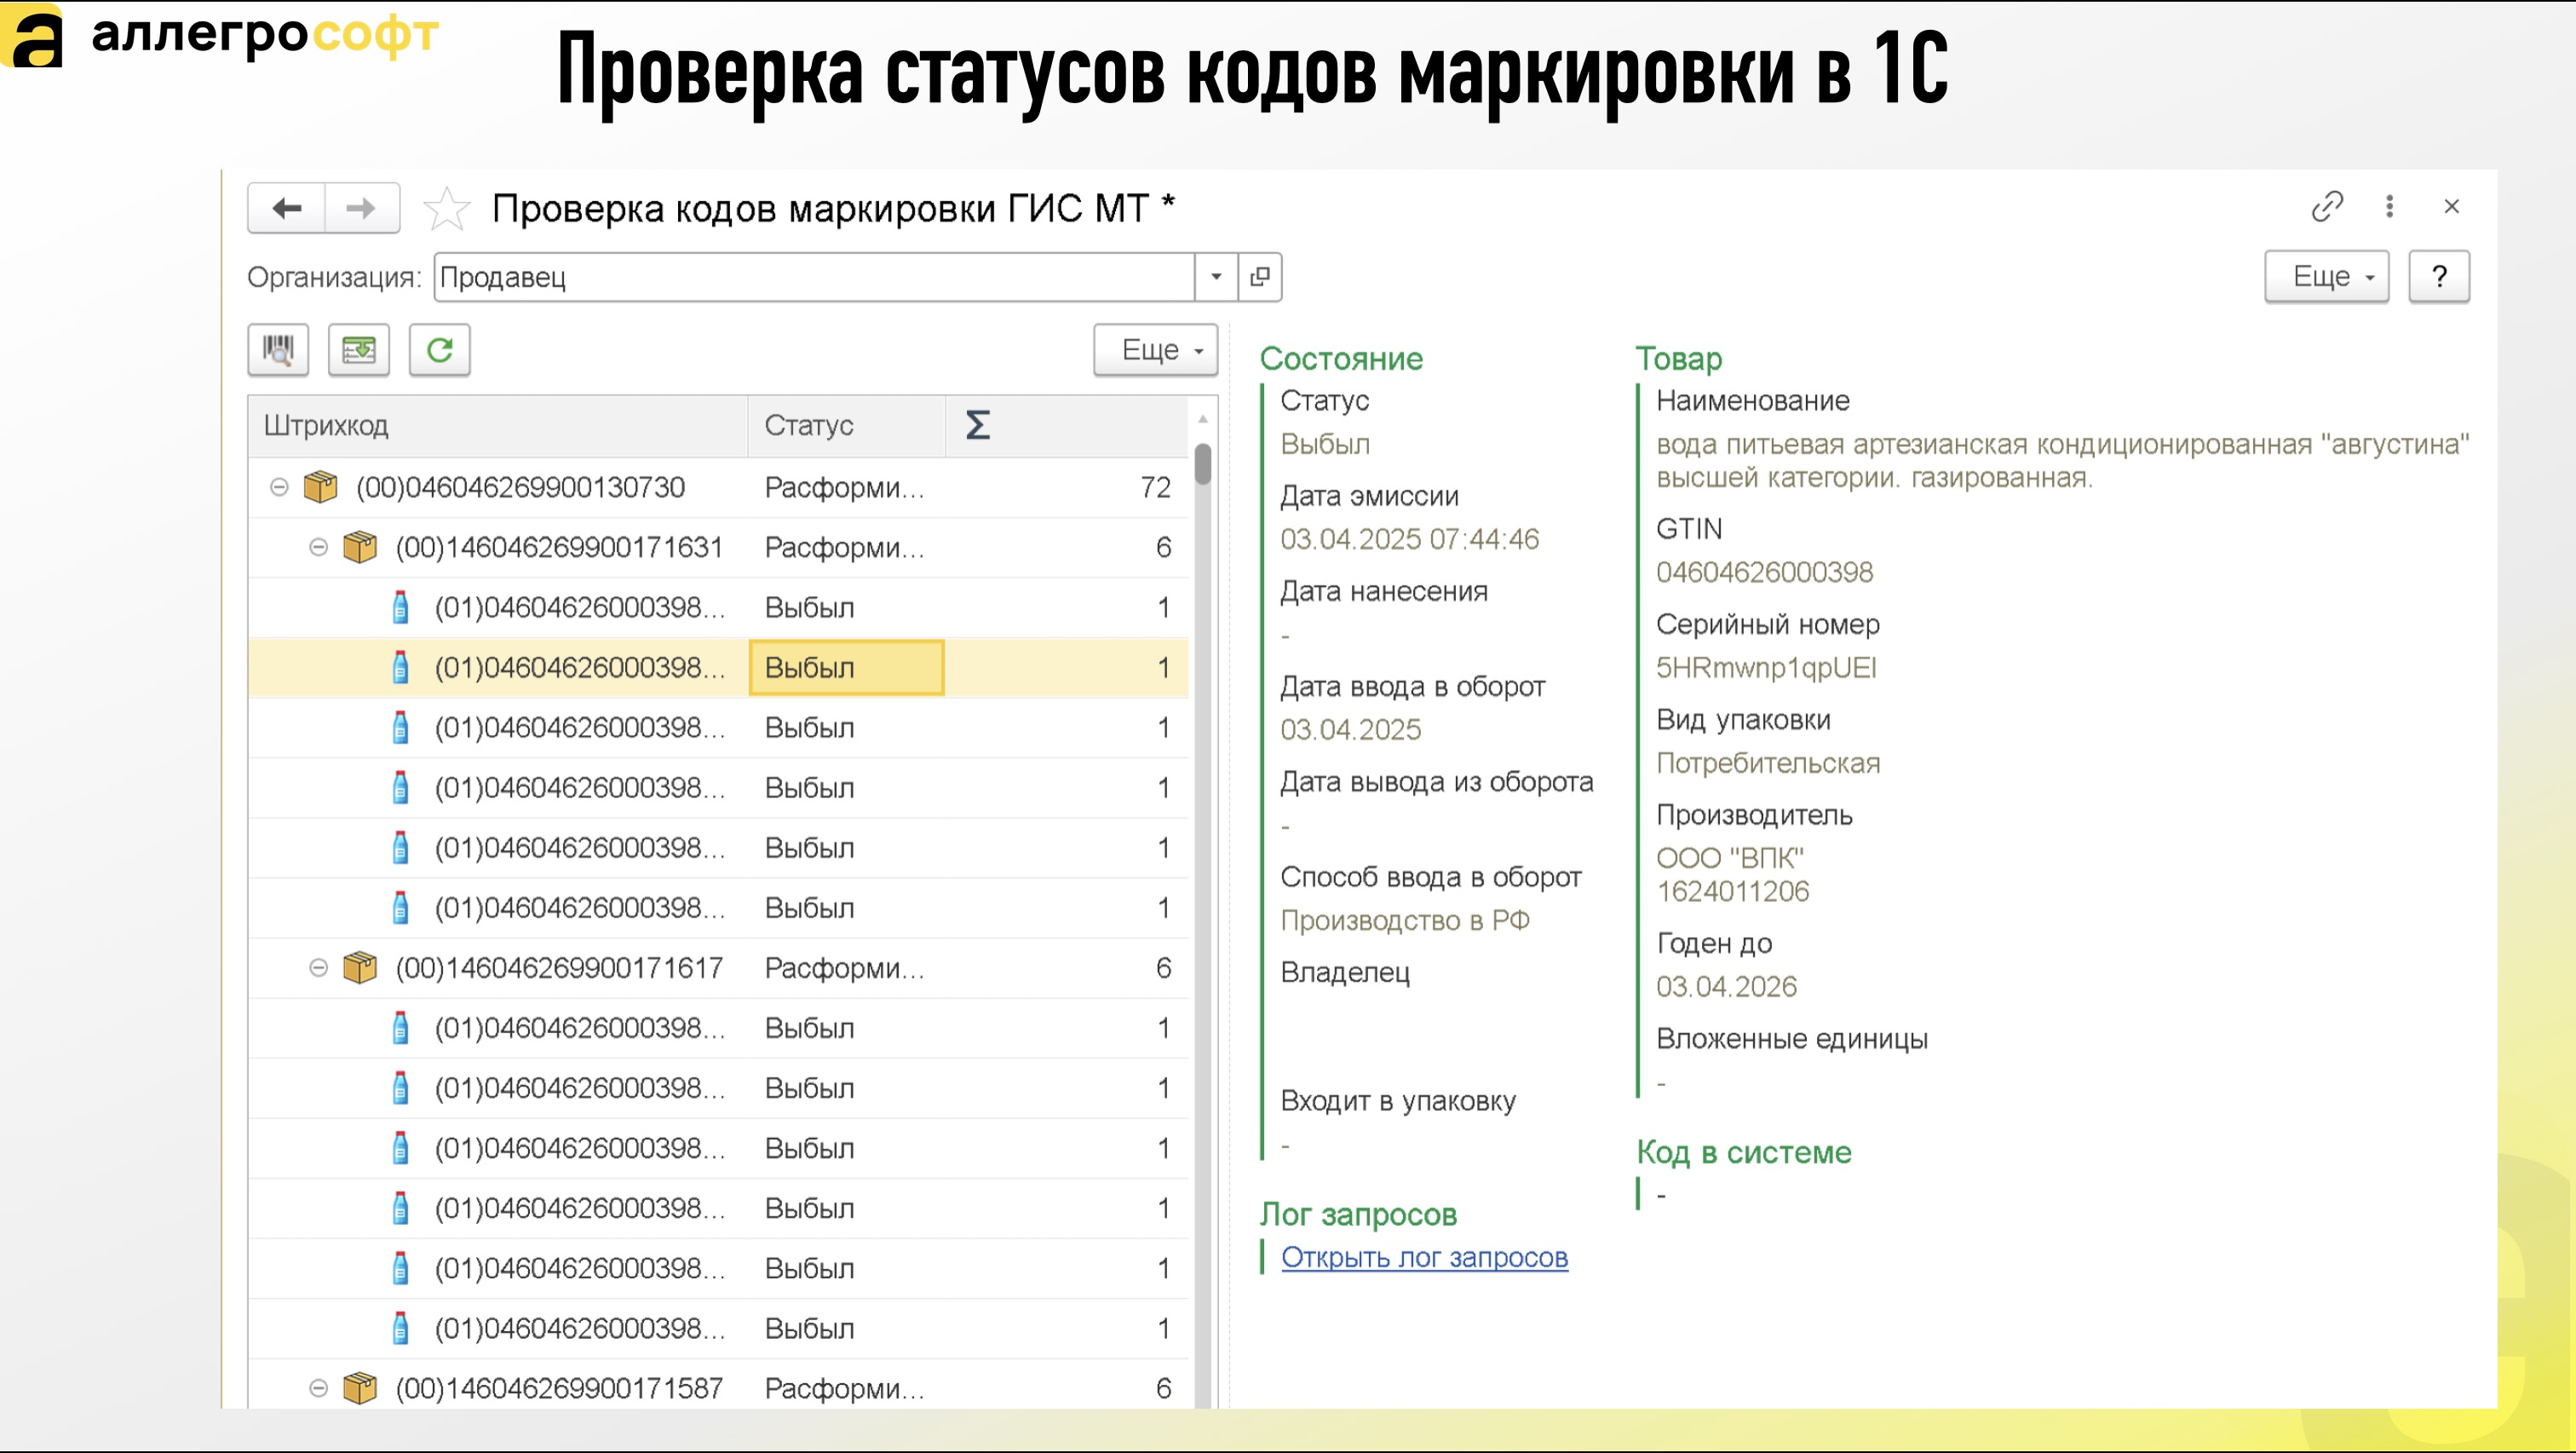Collapse the box row (00)146046269900171617
2576x1453 pixels.
318,968
